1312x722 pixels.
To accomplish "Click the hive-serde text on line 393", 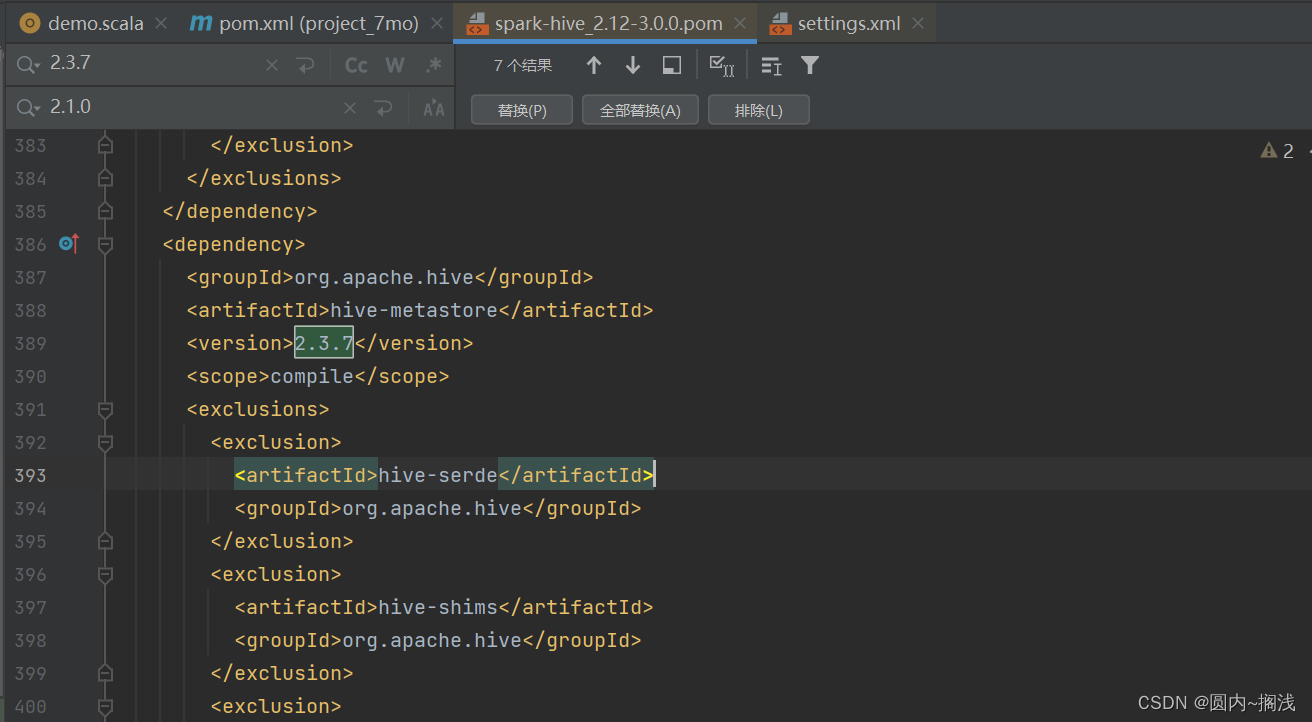I will point(438,475).
